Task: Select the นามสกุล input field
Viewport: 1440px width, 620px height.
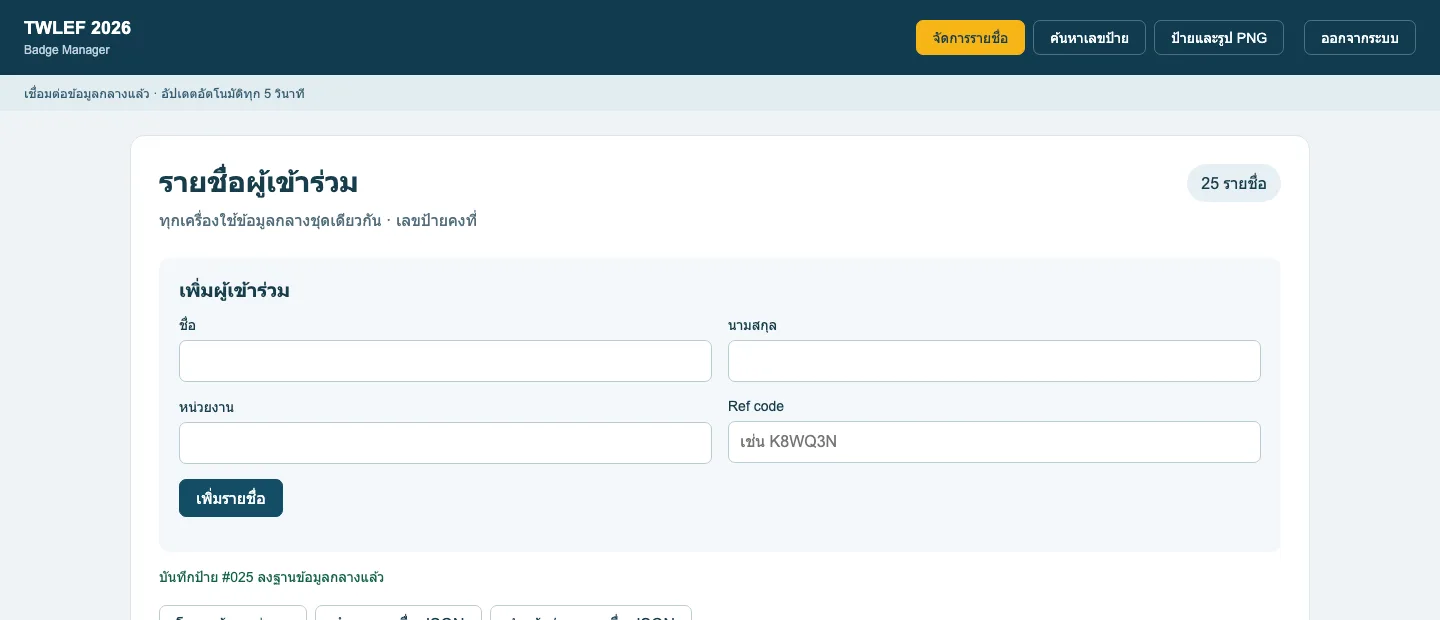Action: pyautogui.click(x=994, y=361)
